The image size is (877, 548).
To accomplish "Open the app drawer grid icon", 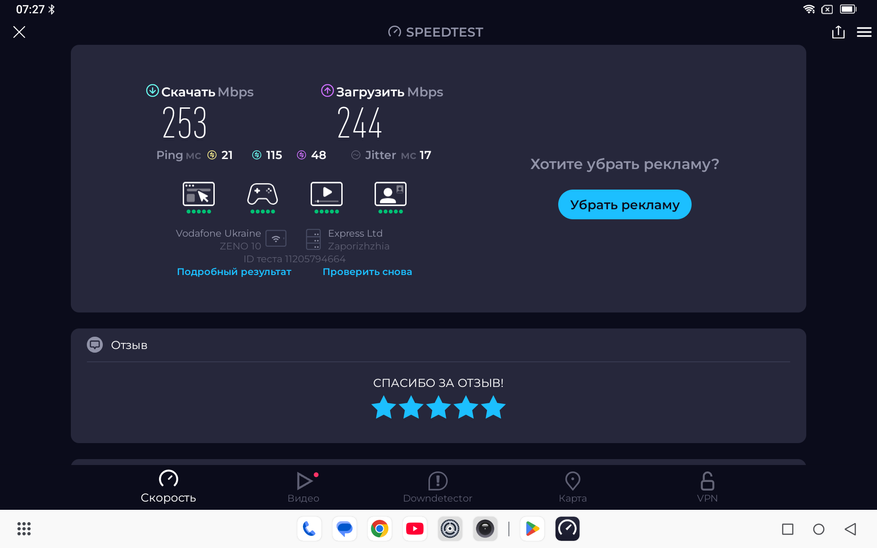I will click(x=23, y=529).
